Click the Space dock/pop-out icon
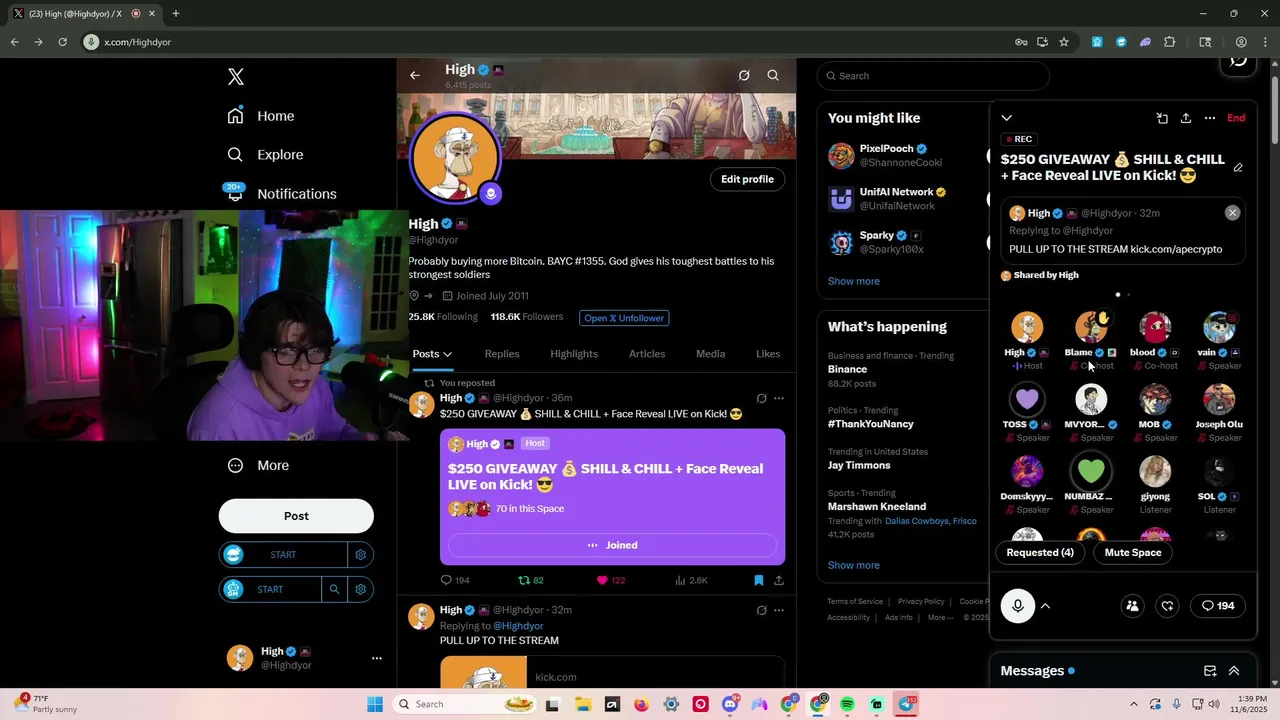This screenshot has width=1280, height=720. (x=1162, y=118)
